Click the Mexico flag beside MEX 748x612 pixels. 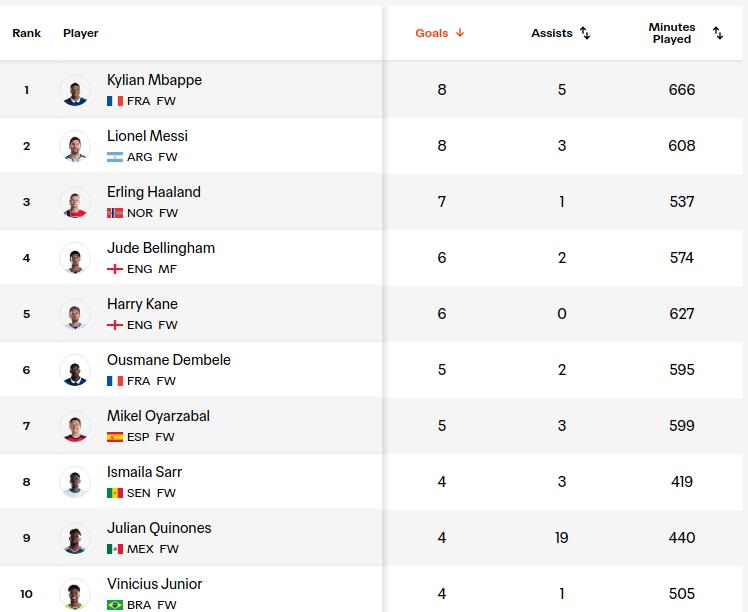tap(115, 549)
